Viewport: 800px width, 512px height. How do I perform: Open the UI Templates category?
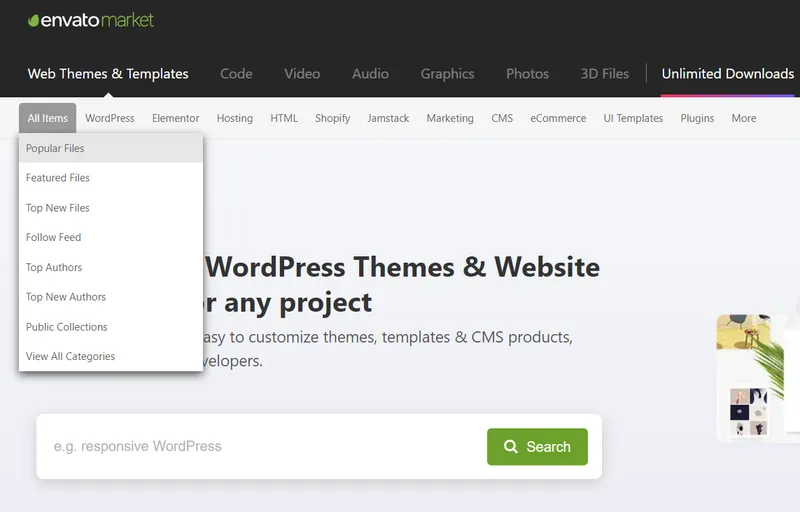pos(633,118)
